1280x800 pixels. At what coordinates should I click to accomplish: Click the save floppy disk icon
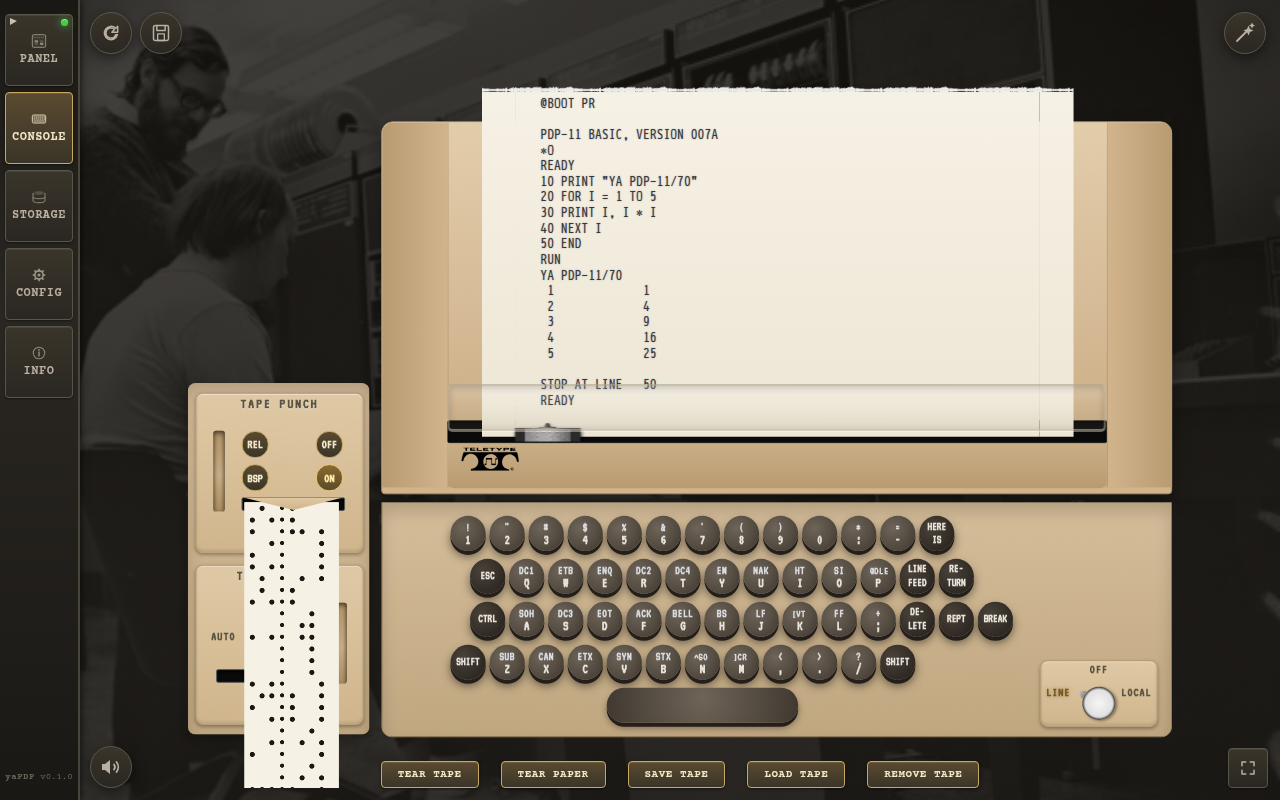tap(161, 33)
